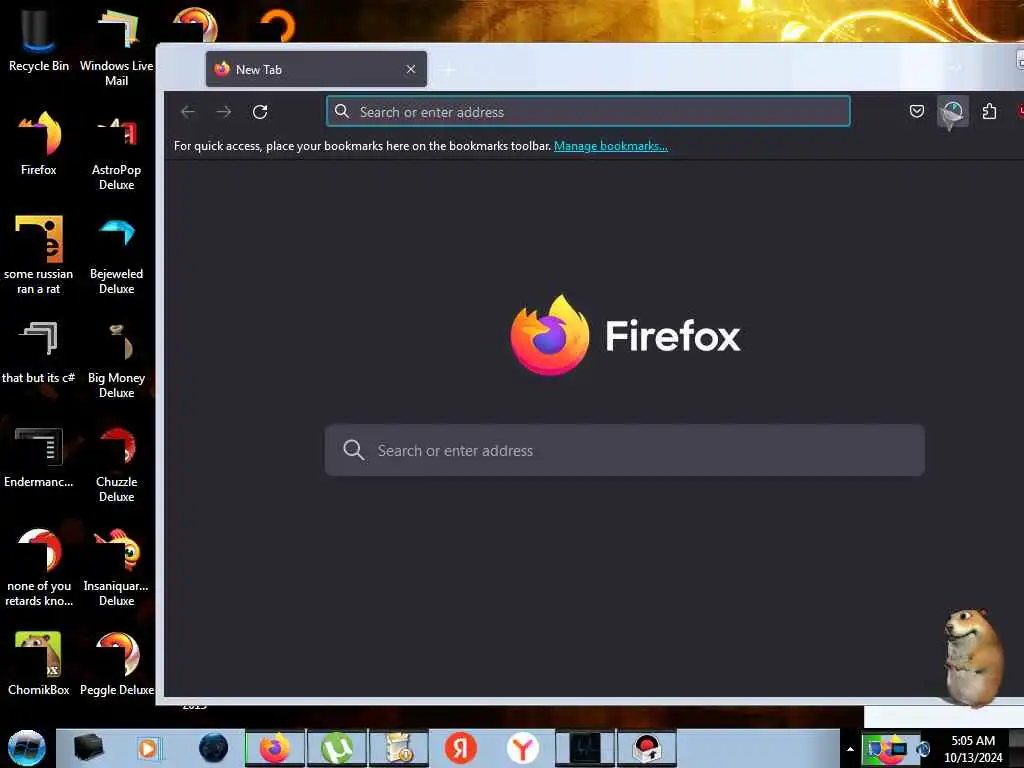Open Insaniquar... Deluxe desktop icon
Viewport: 1024px width, 768px height.
(116, 567)
